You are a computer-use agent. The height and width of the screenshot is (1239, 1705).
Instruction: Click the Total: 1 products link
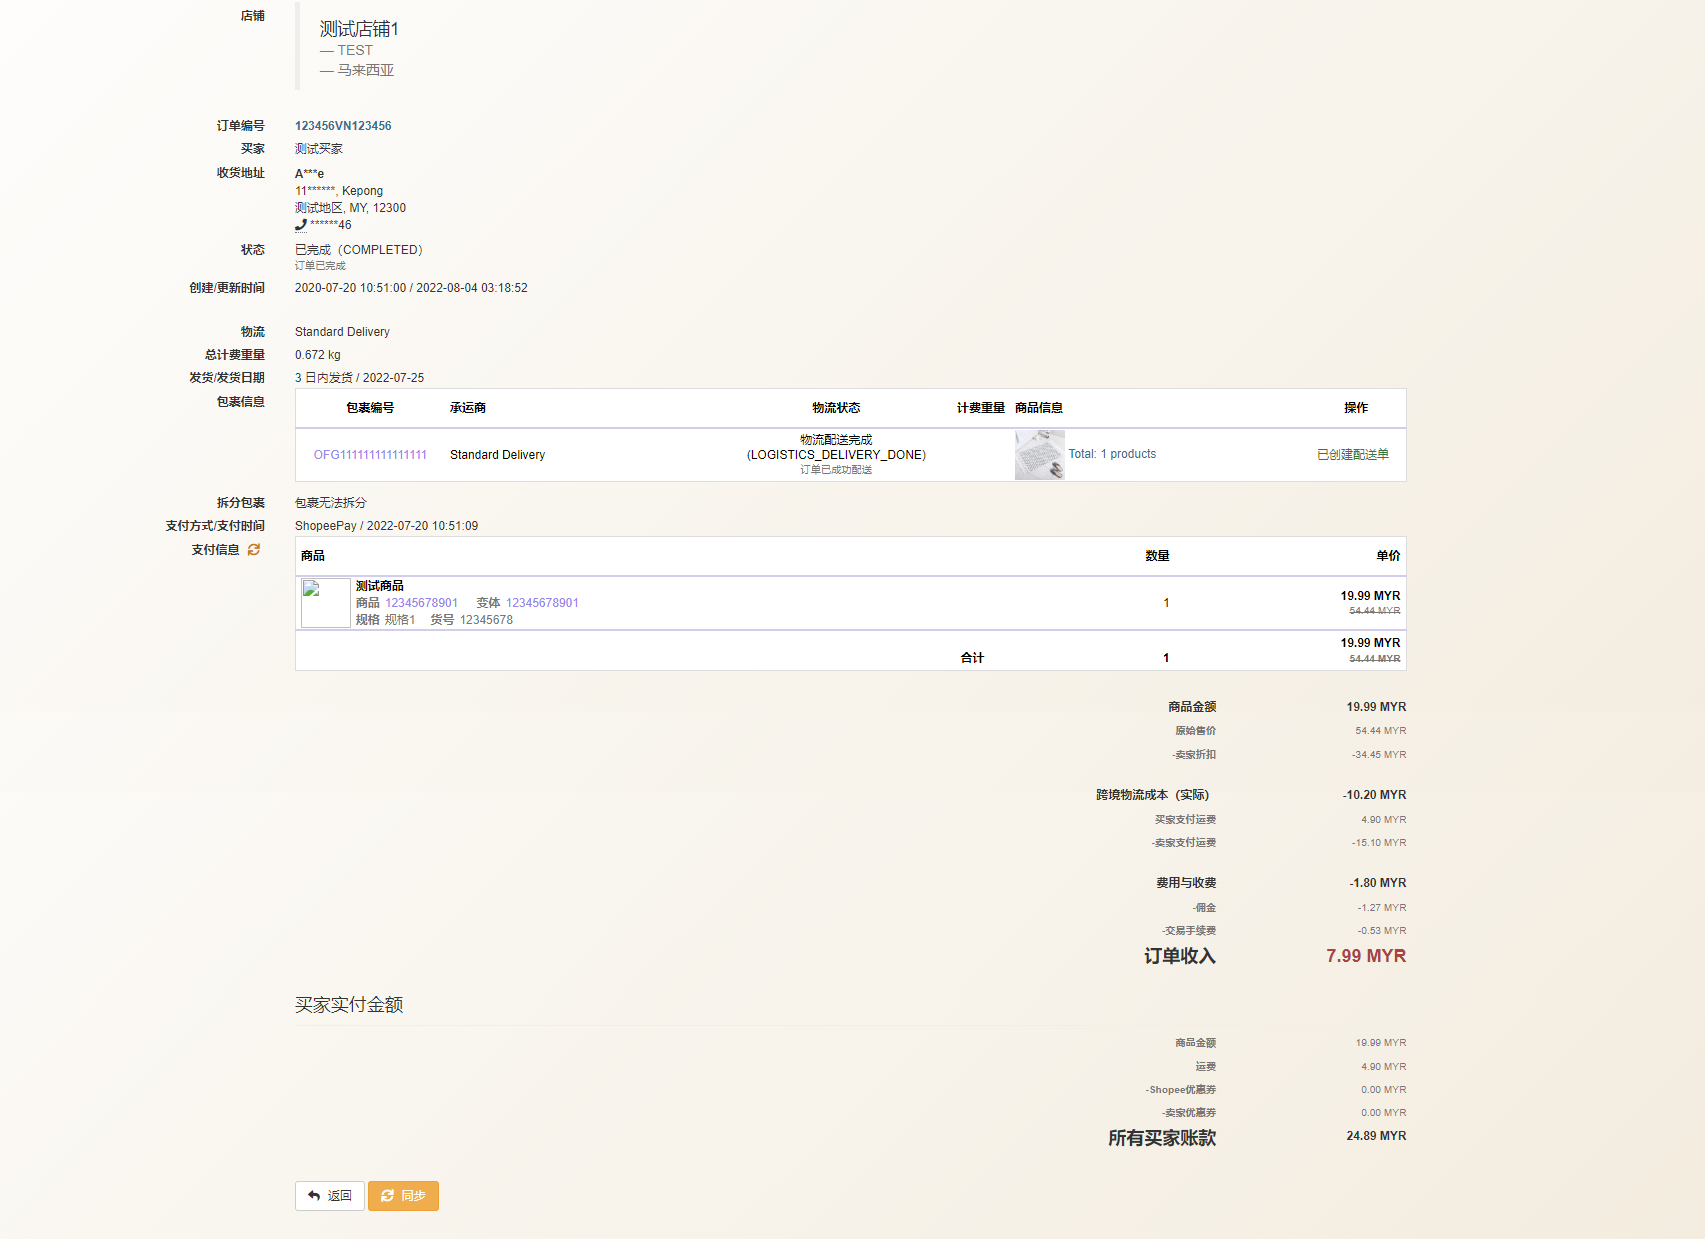tap(1112, 454)
